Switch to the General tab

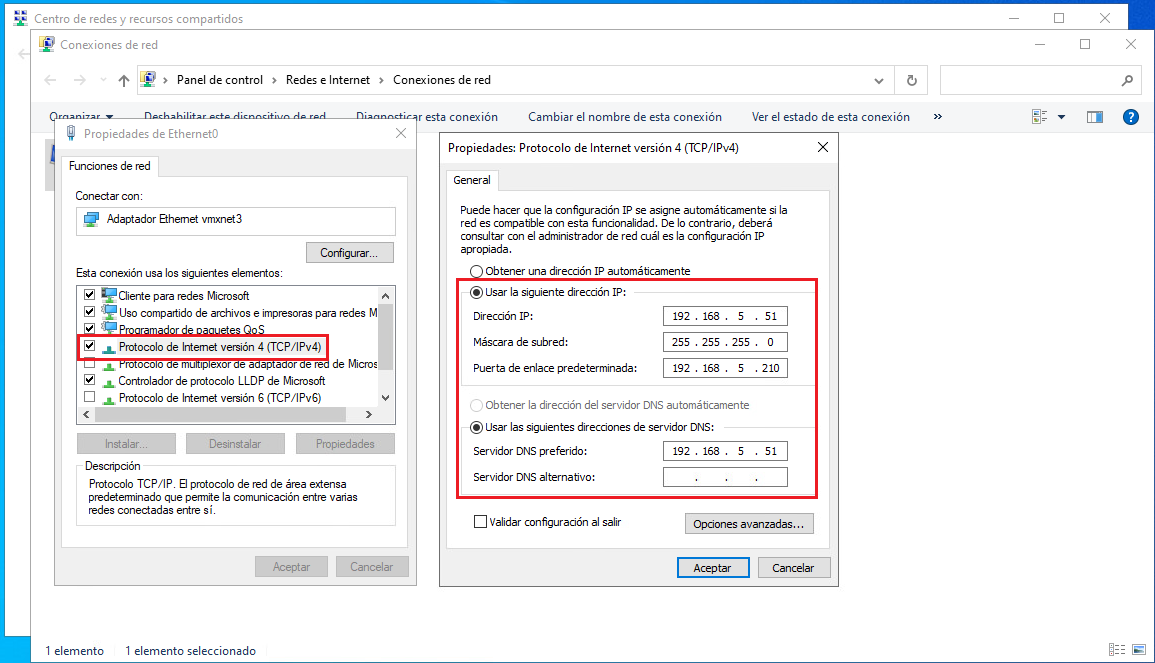(x=472, y=181)
